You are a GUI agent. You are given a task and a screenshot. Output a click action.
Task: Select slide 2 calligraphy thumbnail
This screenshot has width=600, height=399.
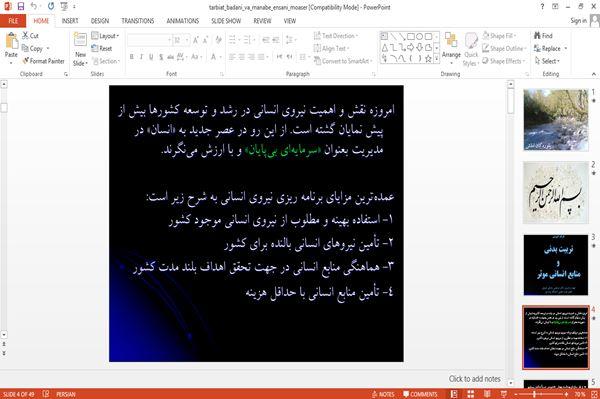pyautogui.click(x=556, y=192)
